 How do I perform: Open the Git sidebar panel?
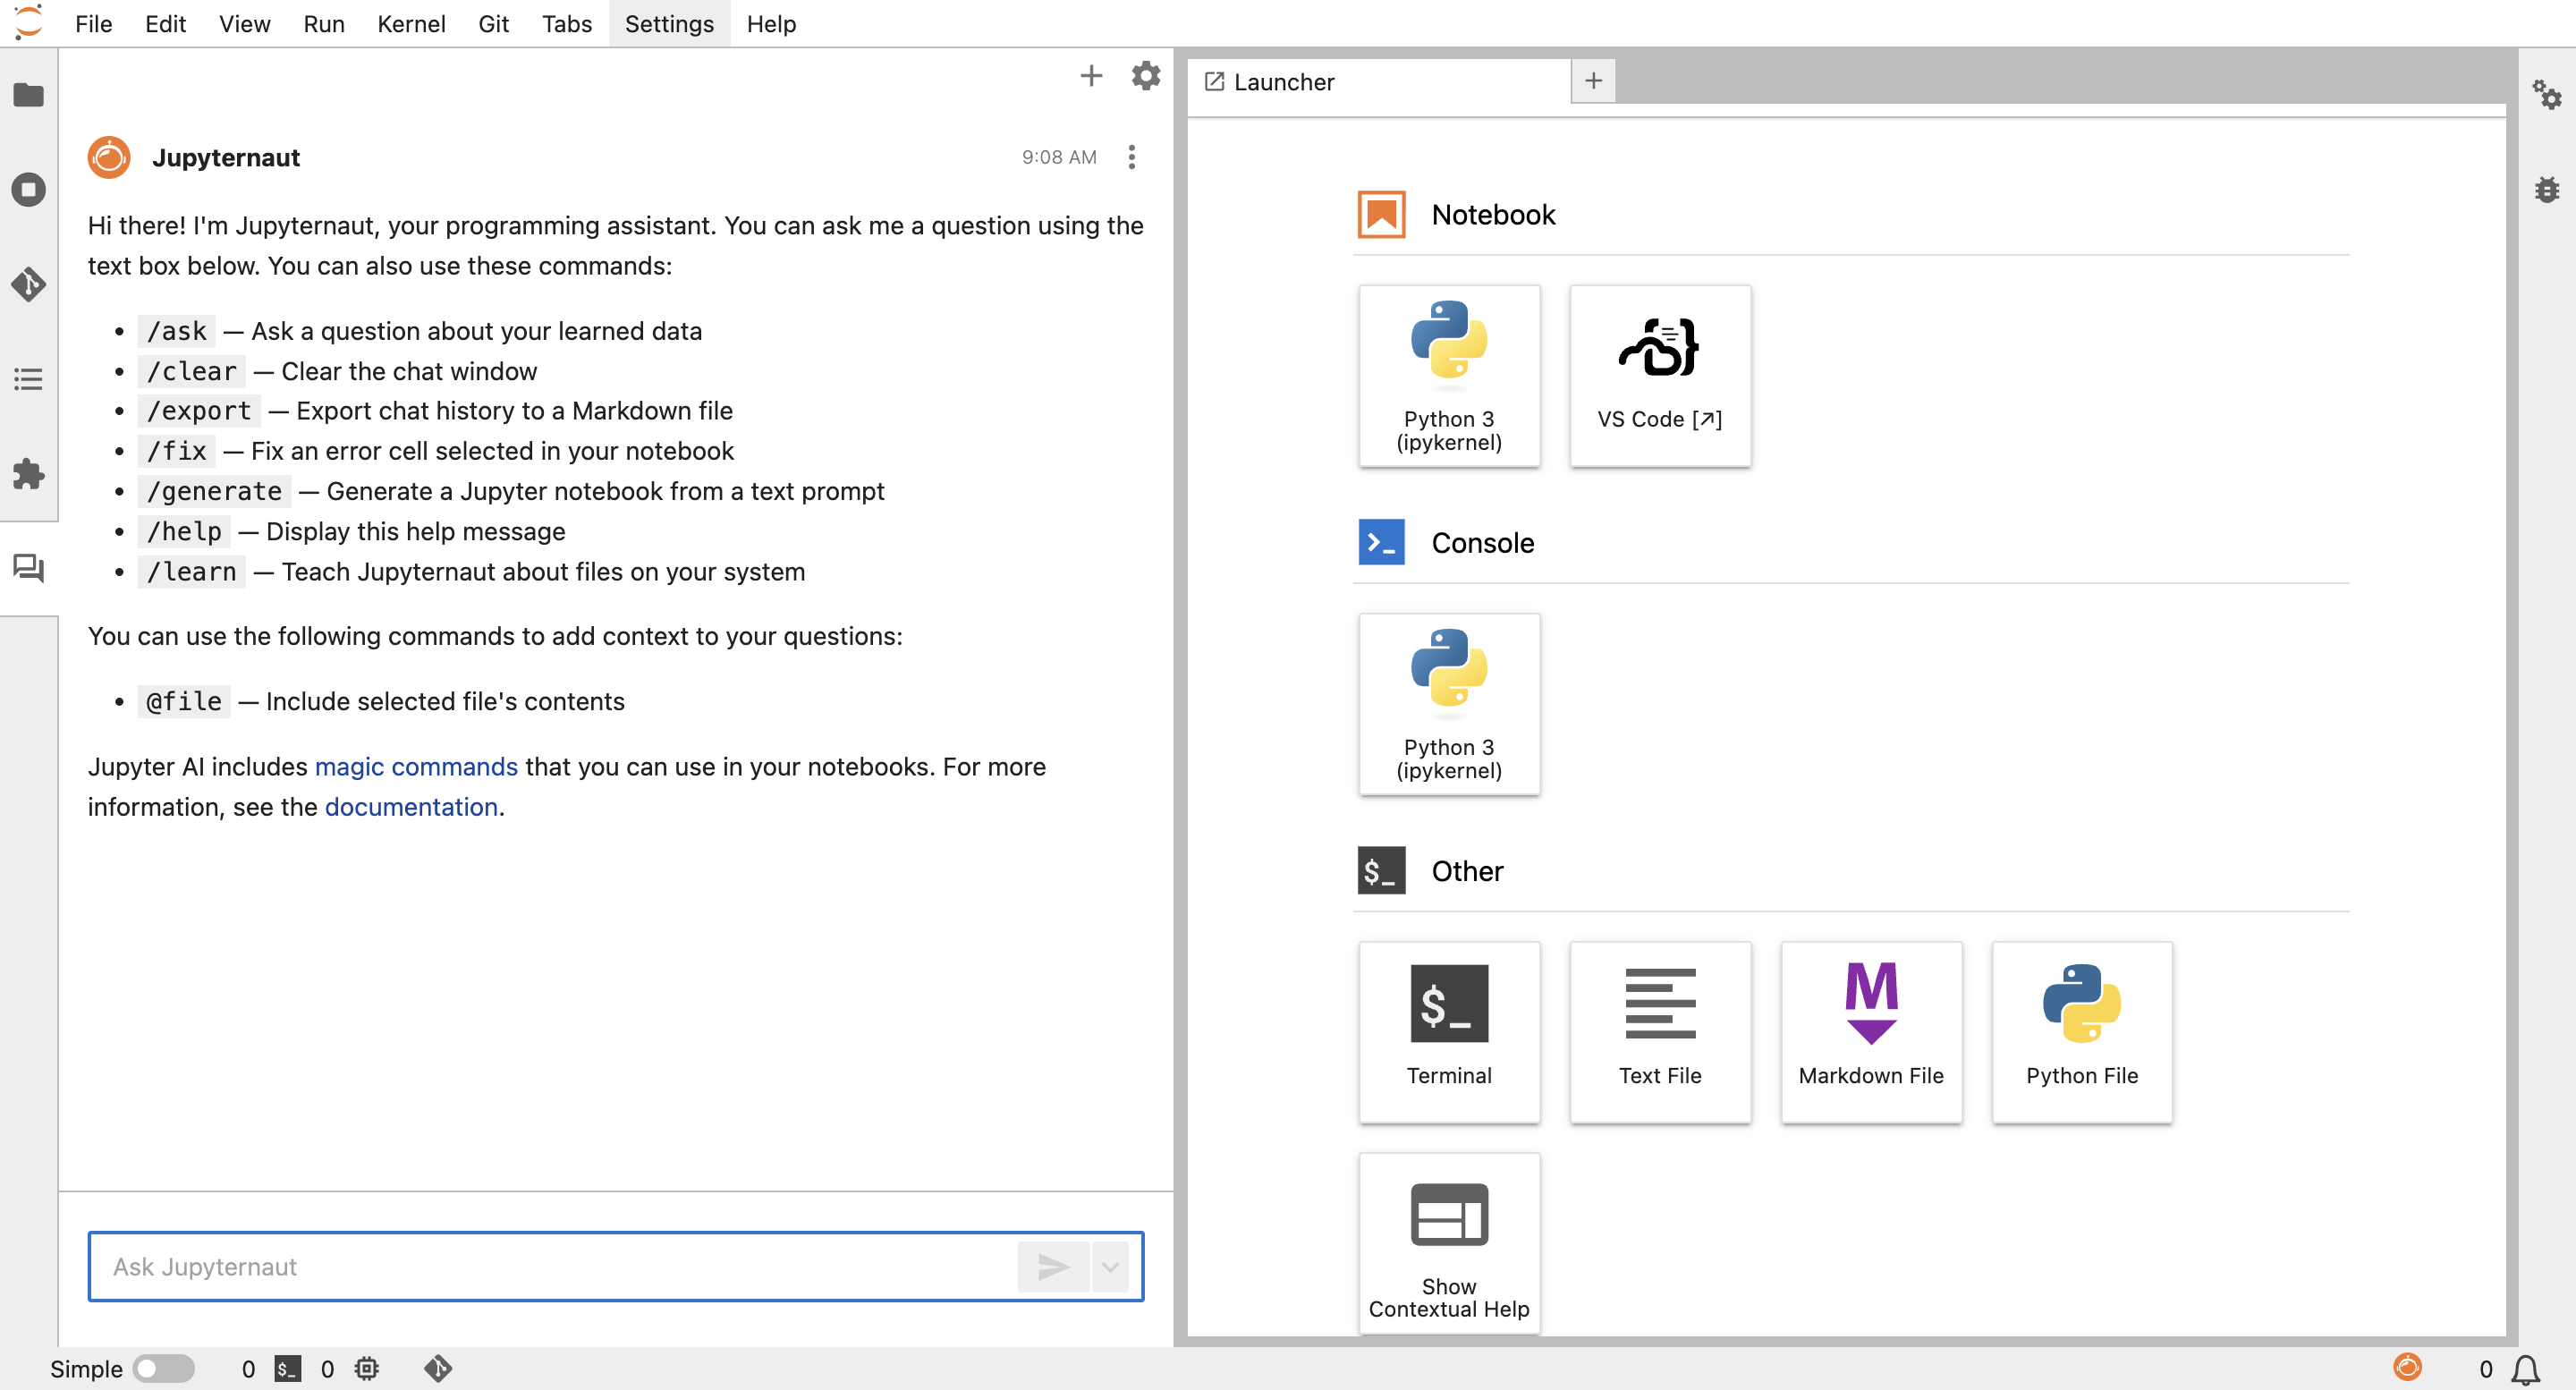coord(28,285)
